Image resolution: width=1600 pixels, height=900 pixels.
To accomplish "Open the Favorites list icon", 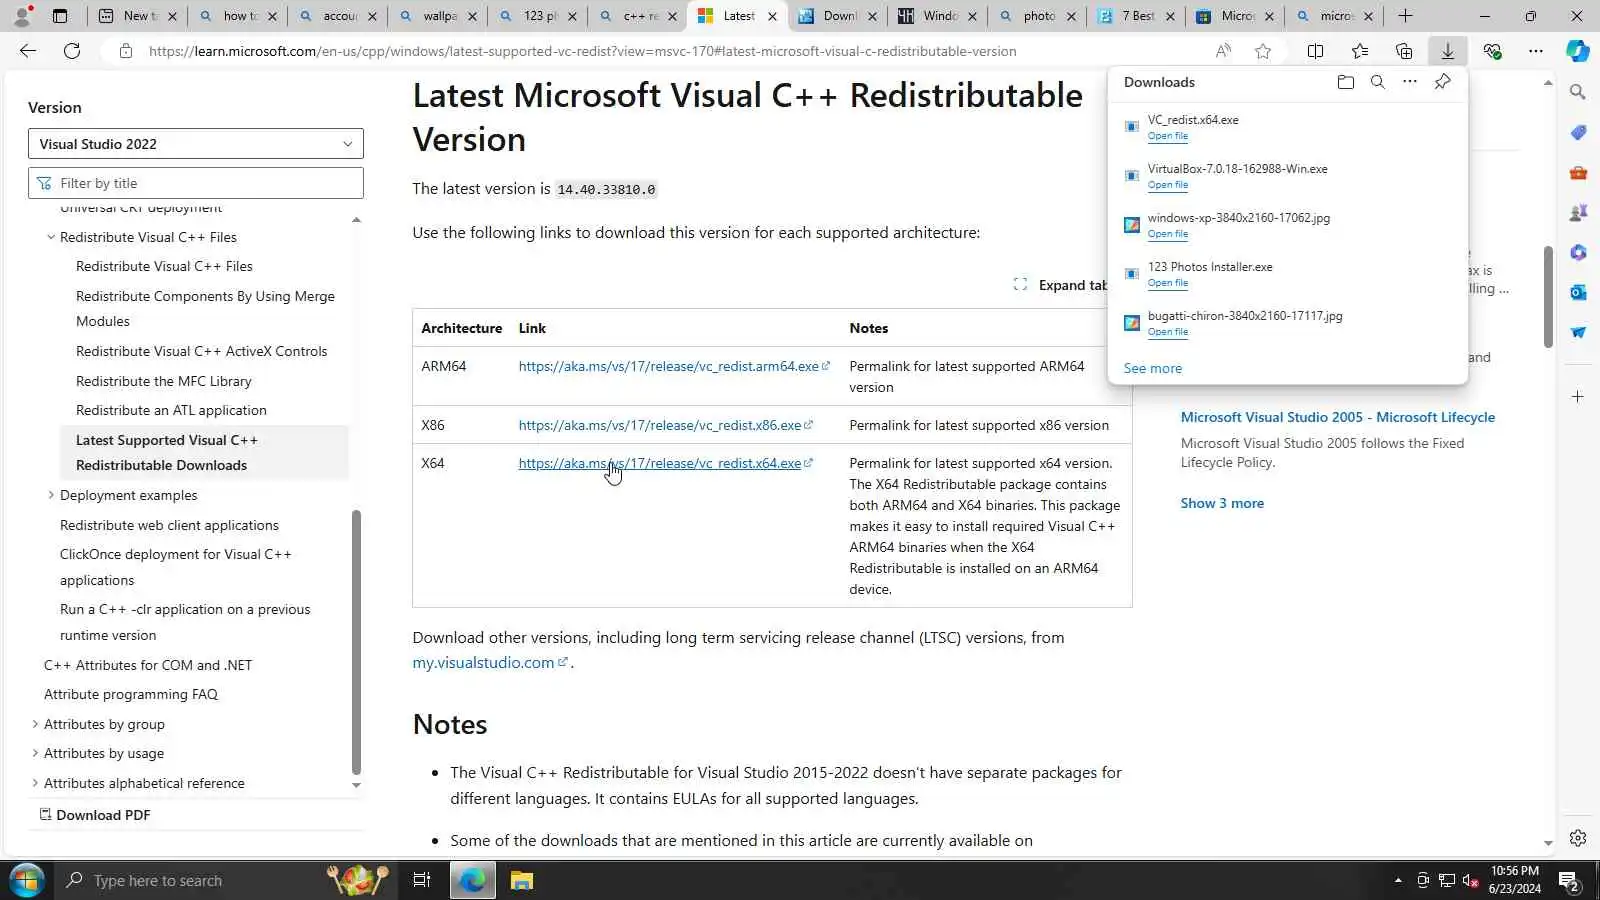I will coord(1360,51).
